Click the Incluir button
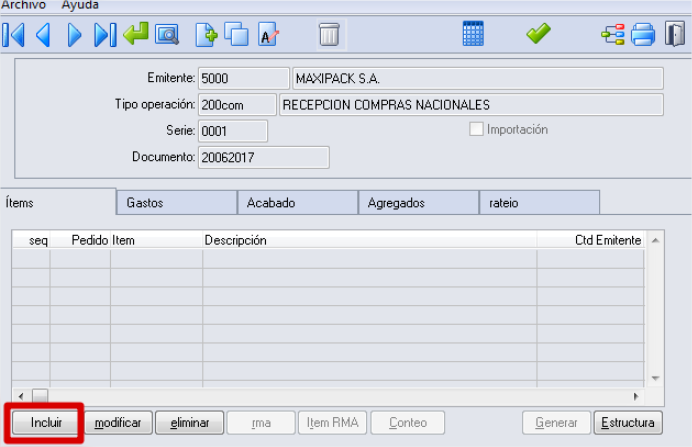The height and width of the screenshot is (447, 692). [46, 423]
